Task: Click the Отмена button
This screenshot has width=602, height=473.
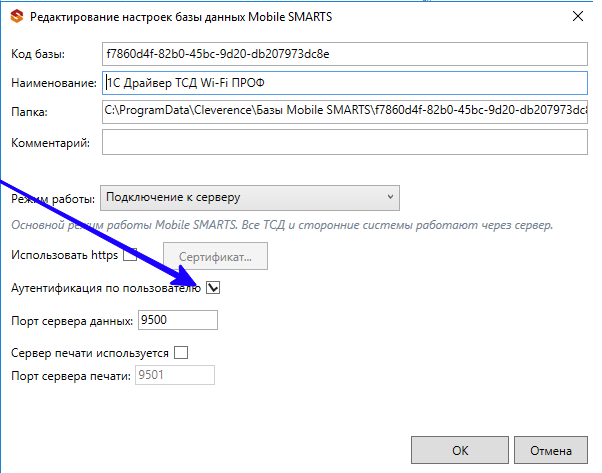Action: (551, 450)
